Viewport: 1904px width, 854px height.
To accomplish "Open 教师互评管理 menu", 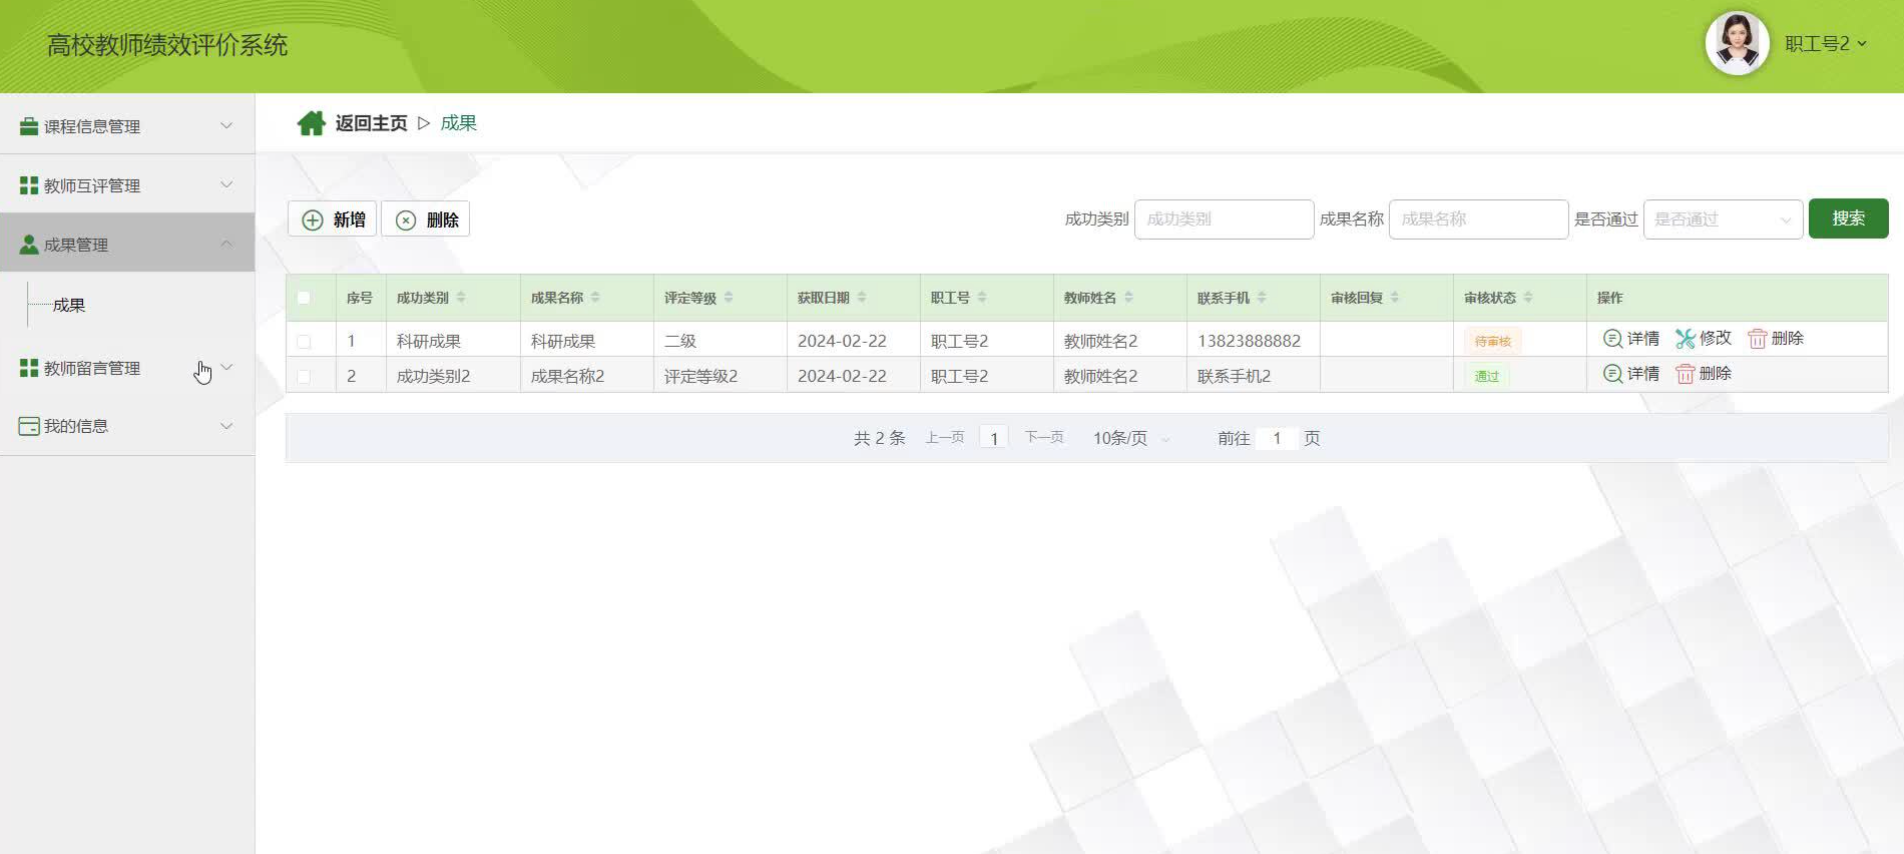I will click(127, 185).
